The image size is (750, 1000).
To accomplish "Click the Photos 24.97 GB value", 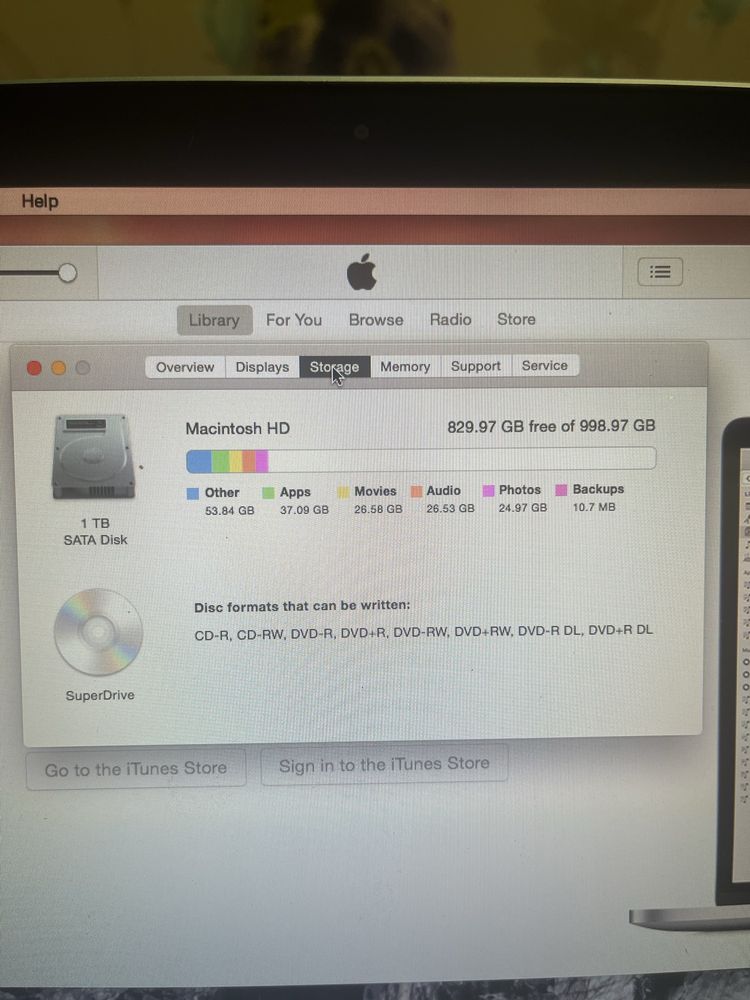I will coord(522,508).
